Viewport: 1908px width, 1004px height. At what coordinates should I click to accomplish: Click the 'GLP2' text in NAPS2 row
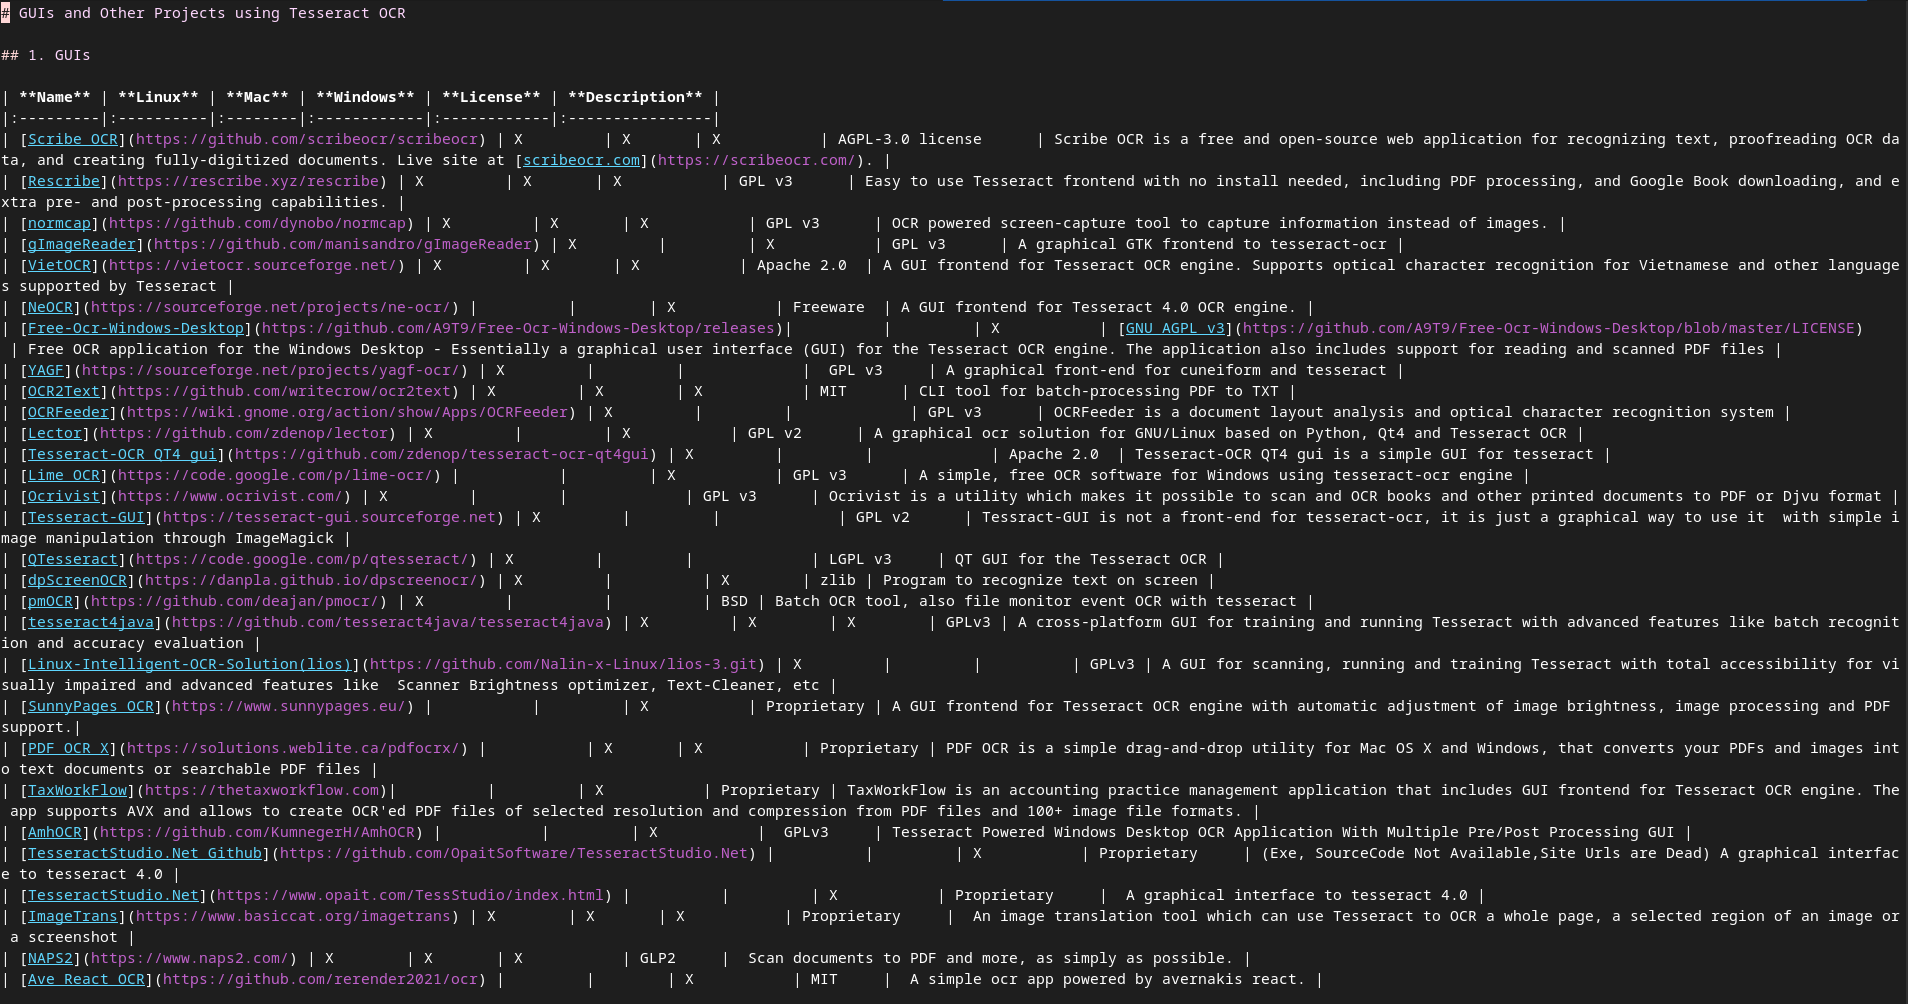[658, 958]
